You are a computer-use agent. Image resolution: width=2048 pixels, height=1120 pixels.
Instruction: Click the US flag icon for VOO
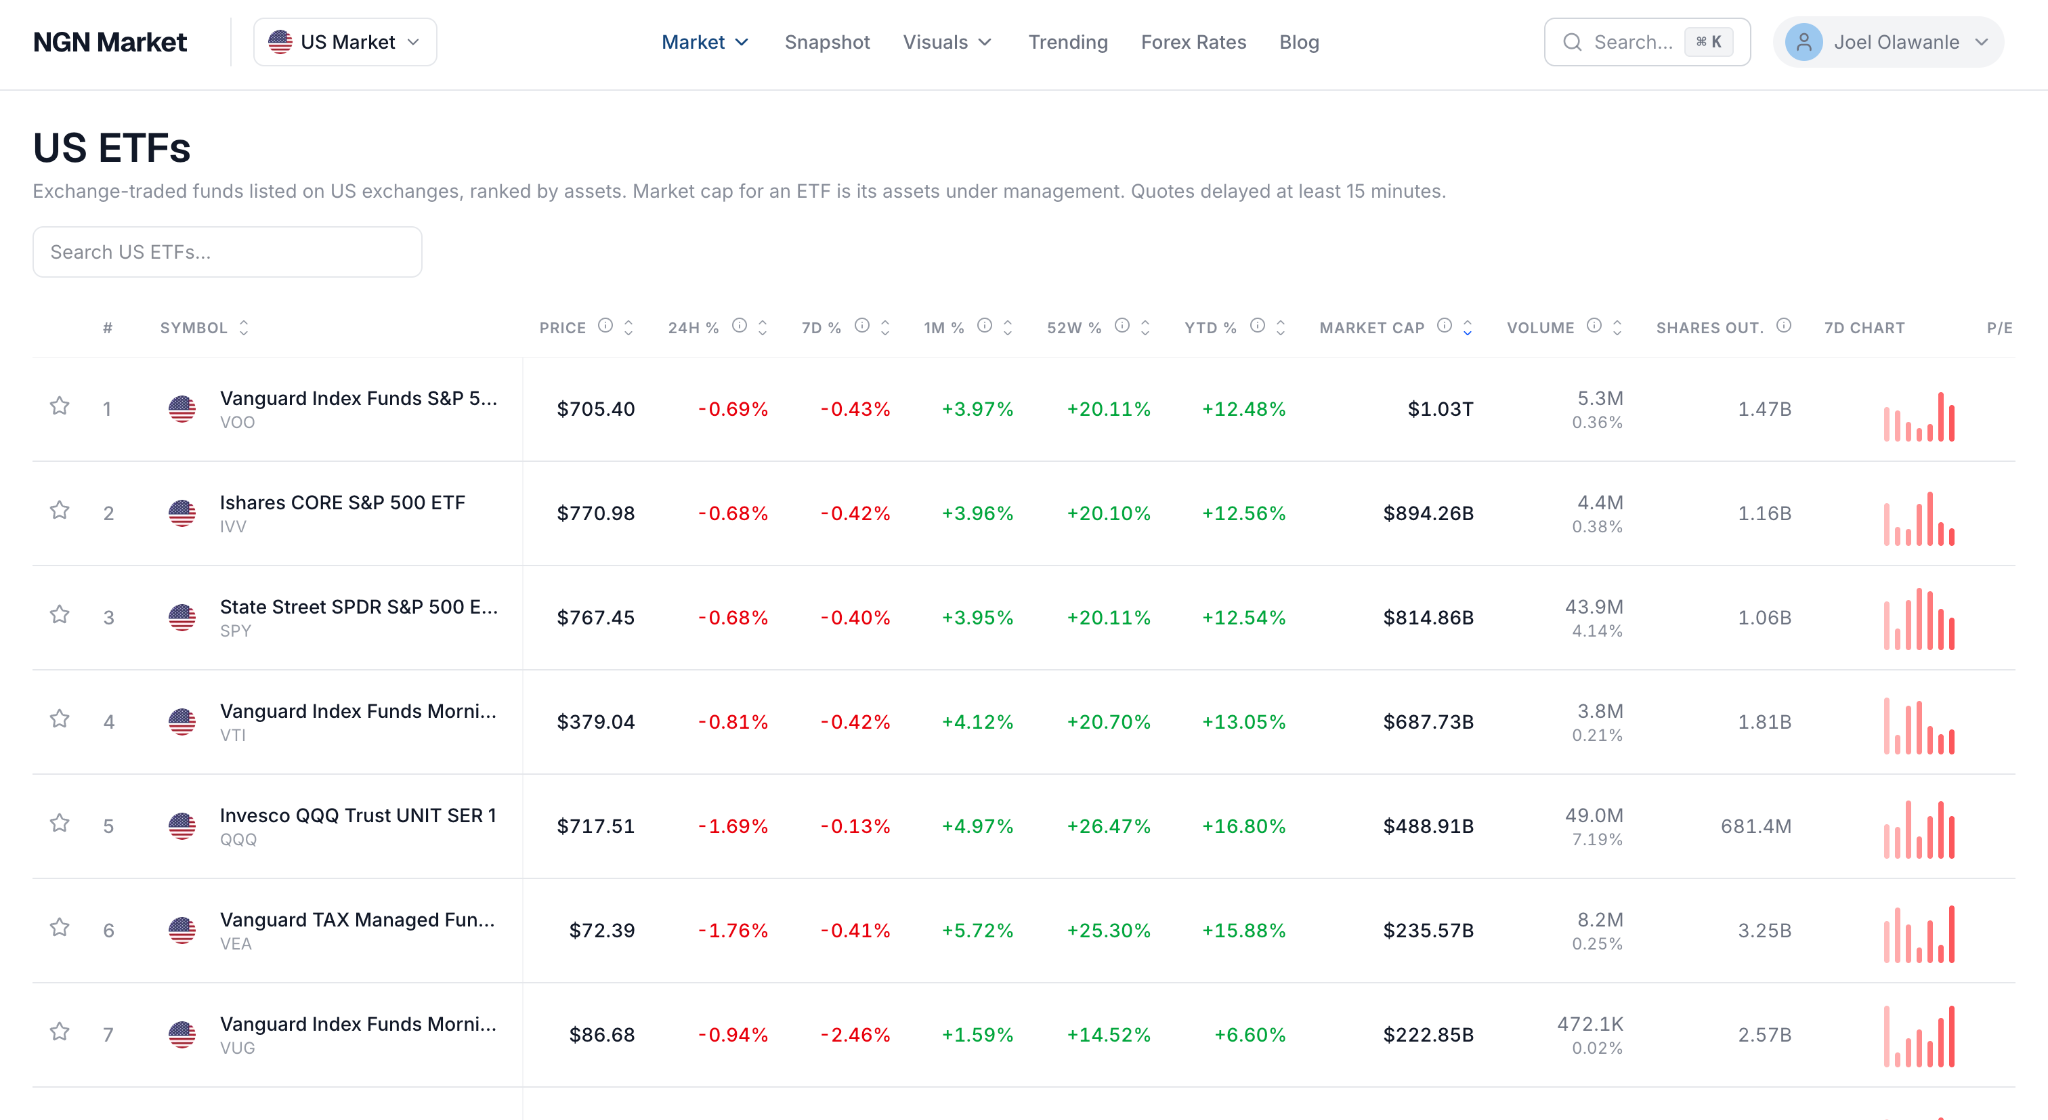coord(182,409)
